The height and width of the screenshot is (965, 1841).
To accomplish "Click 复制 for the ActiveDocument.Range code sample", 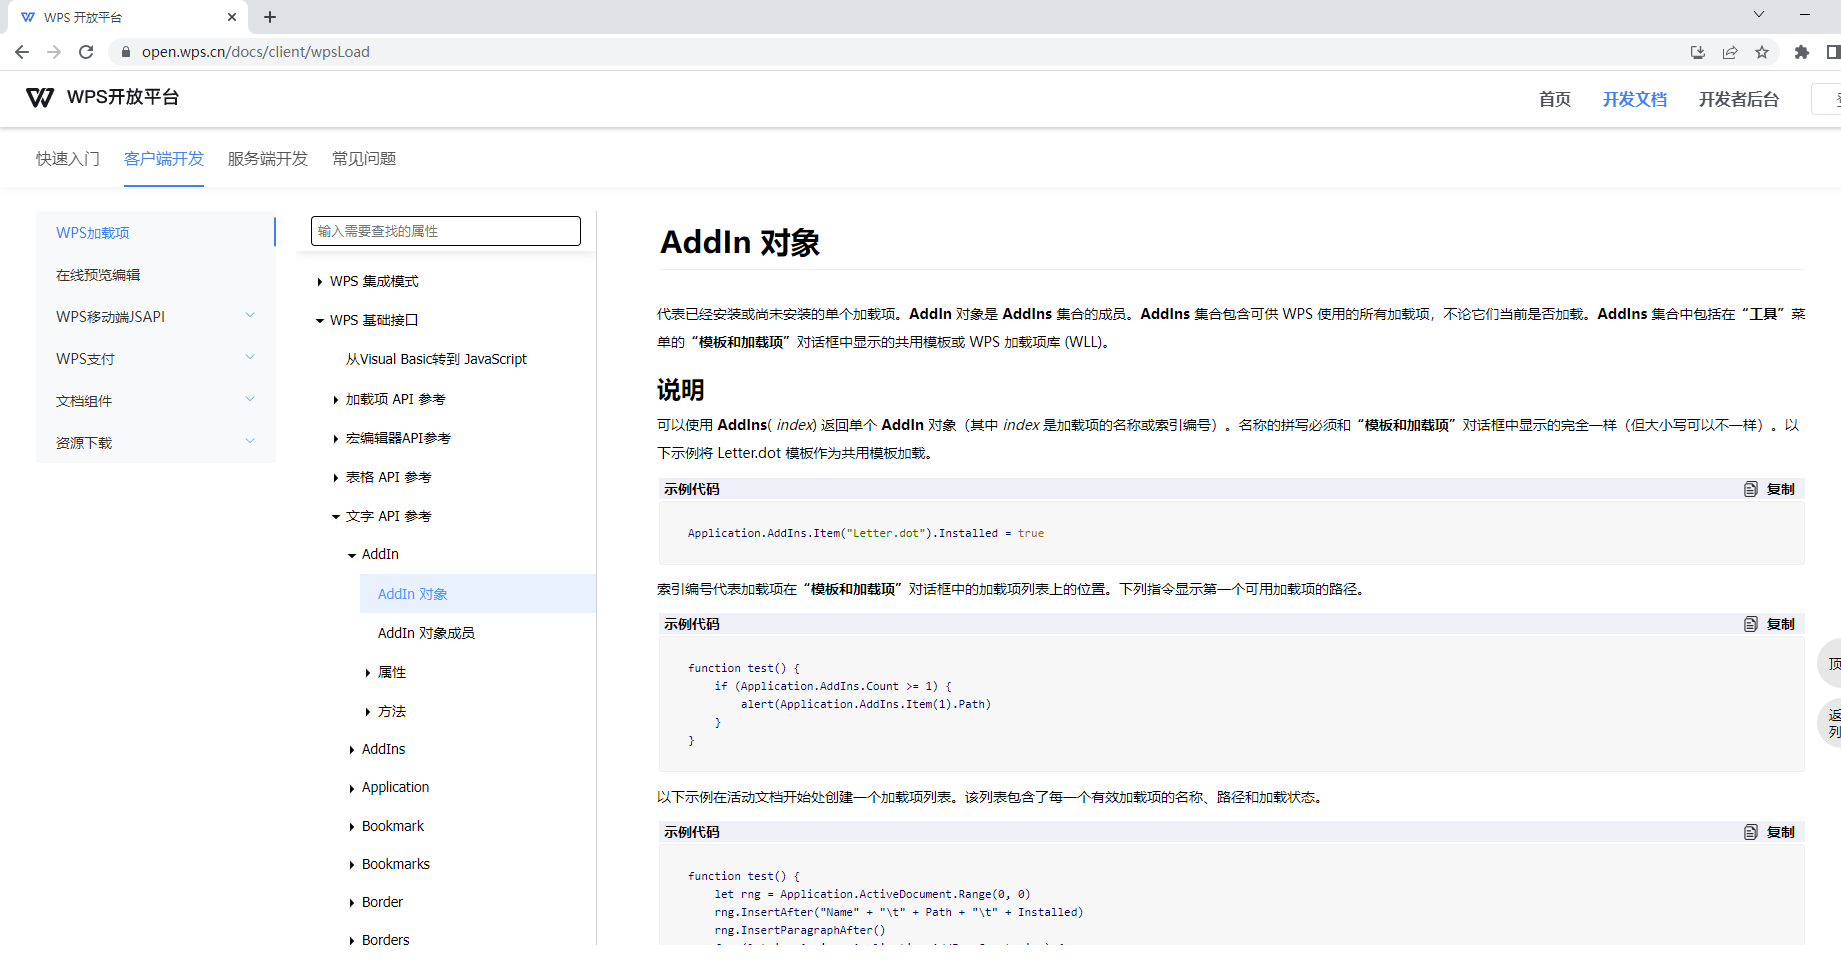I will 1781,832.
